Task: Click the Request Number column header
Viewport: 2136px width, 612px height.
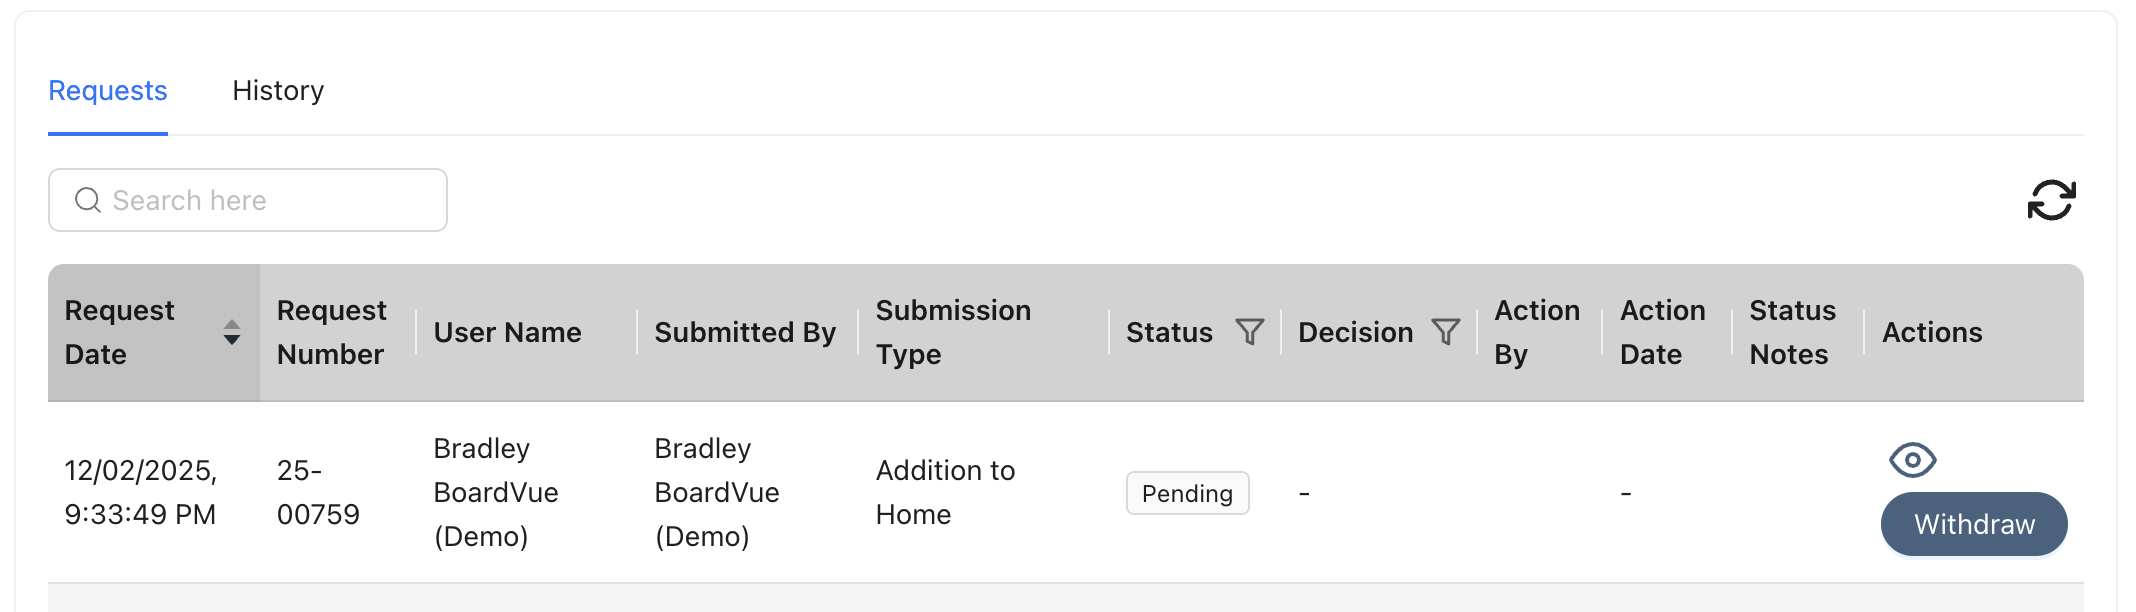Action: click(x=331, y=332)
